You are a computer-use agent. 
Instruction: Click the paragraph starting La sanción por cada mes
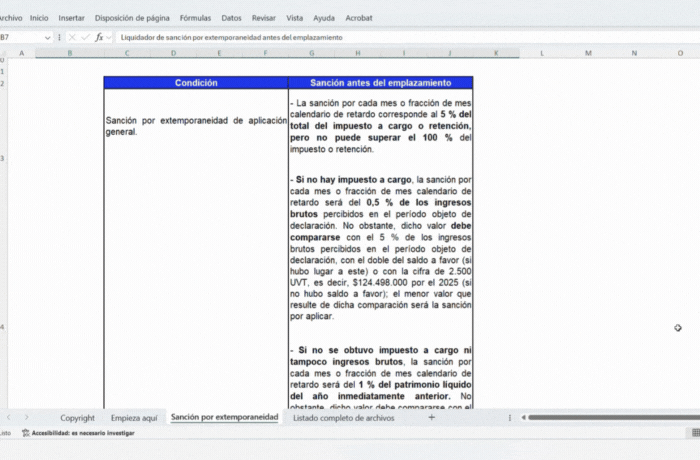click(380, 126)
